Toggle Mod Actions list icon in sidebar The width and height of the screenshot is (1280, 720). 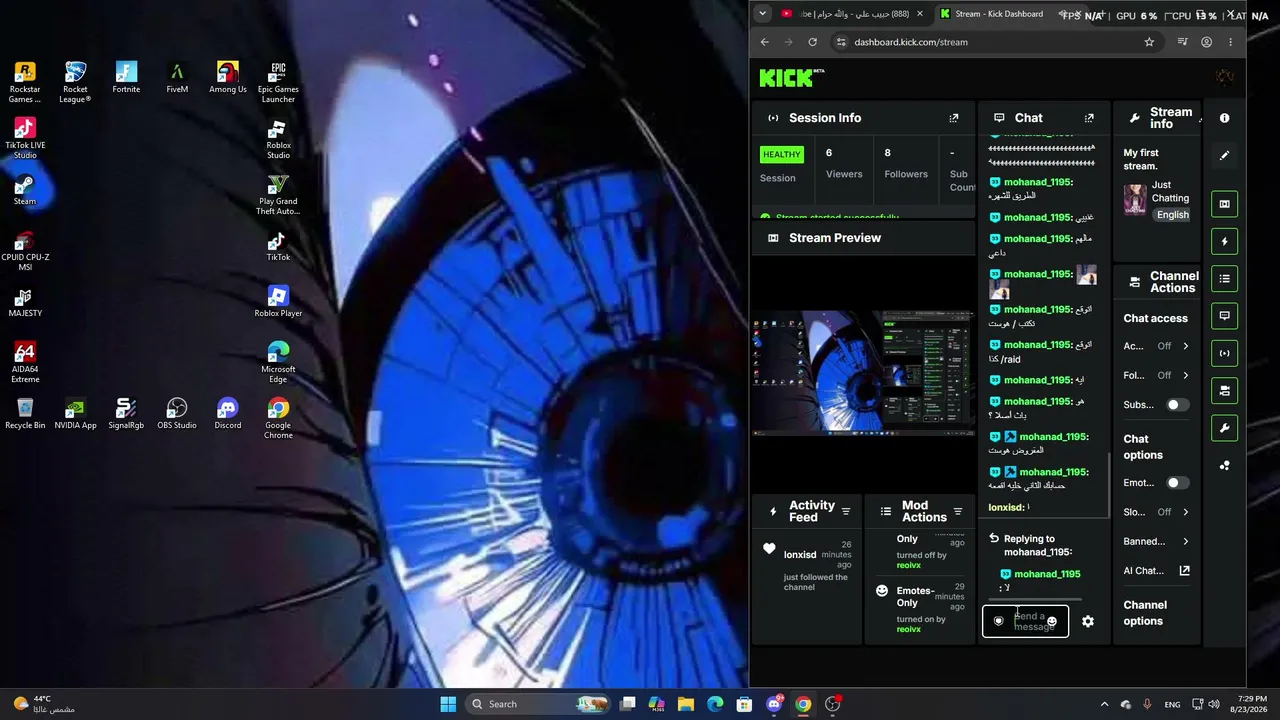click(1225, 278)
